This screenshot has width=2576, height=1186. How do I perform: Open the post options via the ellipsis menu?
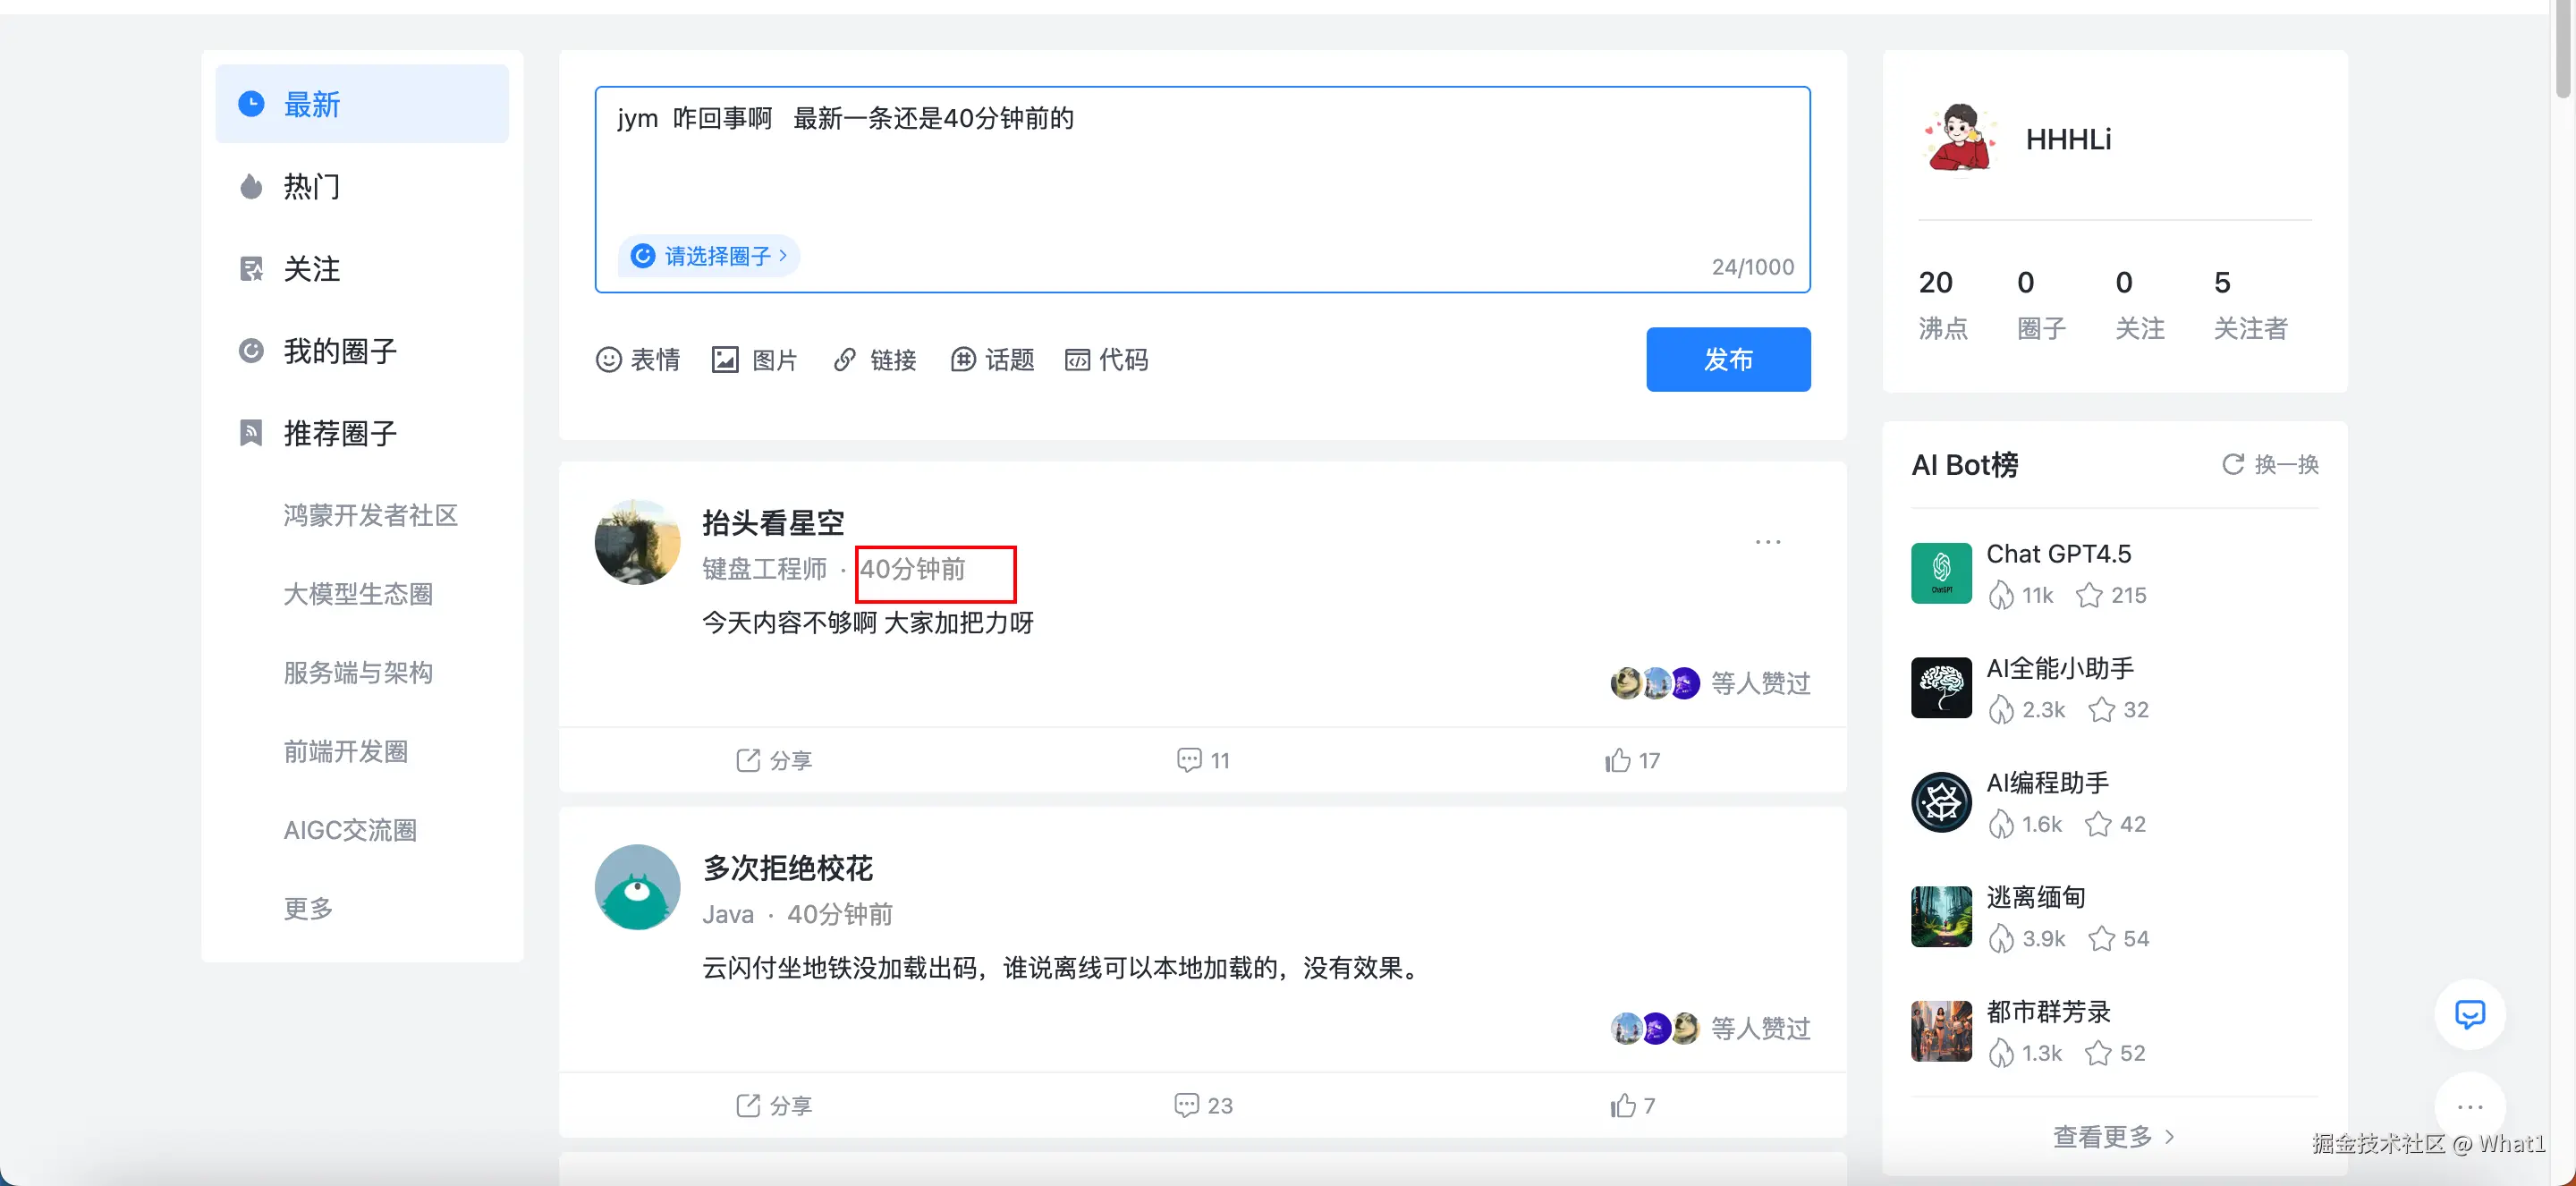1767,541
